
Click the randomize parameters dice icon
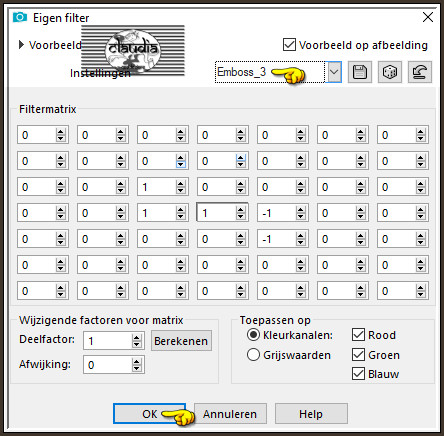(390, 72)
